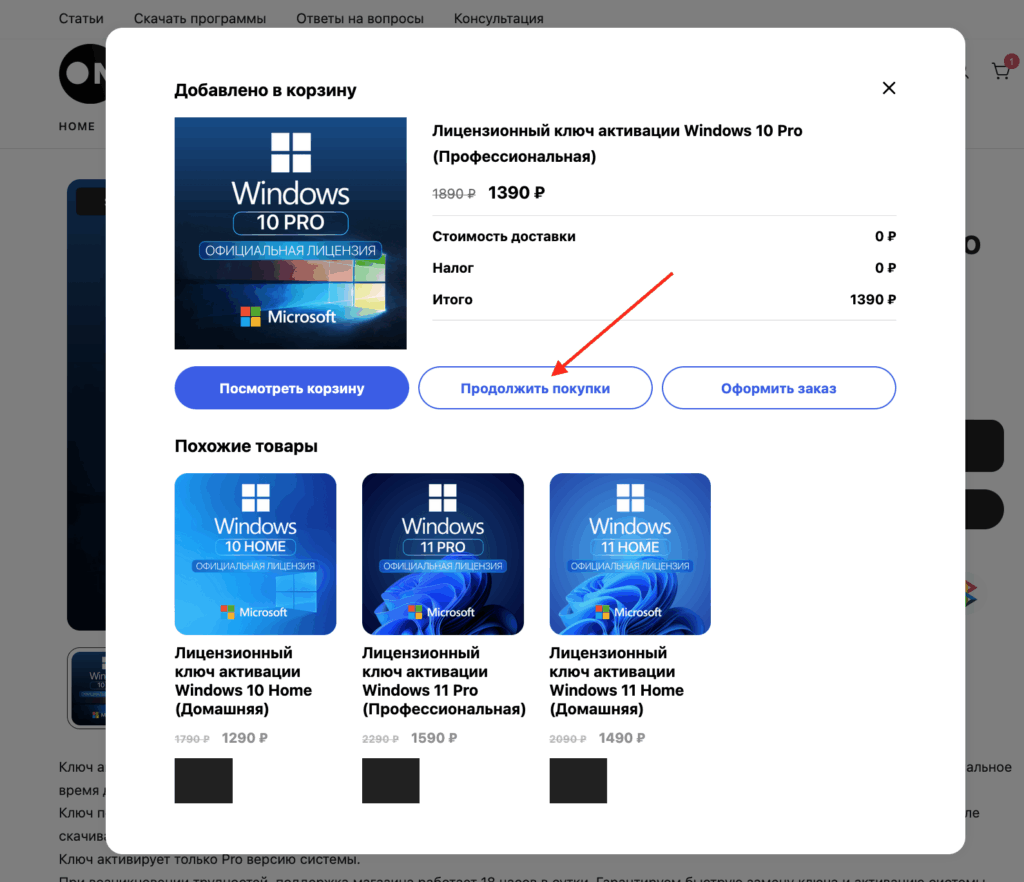
Task: Go to Скачать программы in top menu
Action: click(201, 18)
